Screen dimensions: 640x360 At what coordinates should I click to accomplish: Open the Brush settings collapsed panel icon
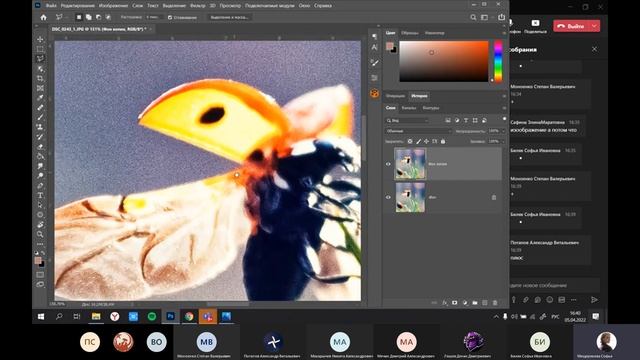point(374,62)
